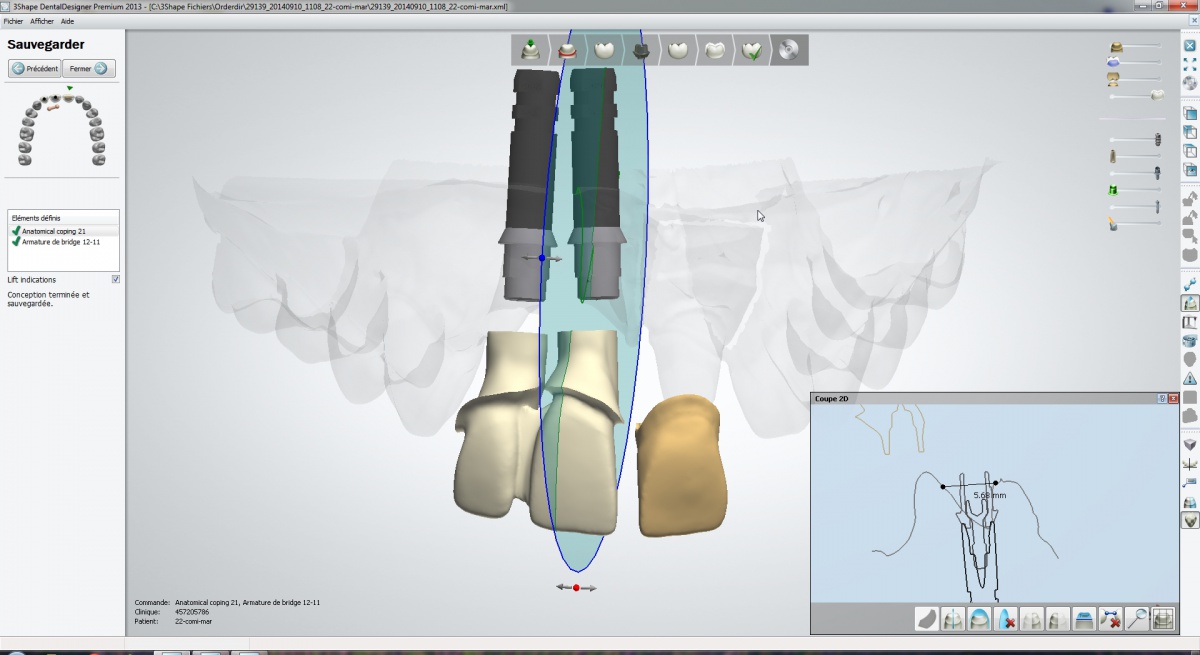This screenshot has height=655, width=1200.
Task: Toggle the grid icon in Coupe 2D
Action: point(1162,619)
